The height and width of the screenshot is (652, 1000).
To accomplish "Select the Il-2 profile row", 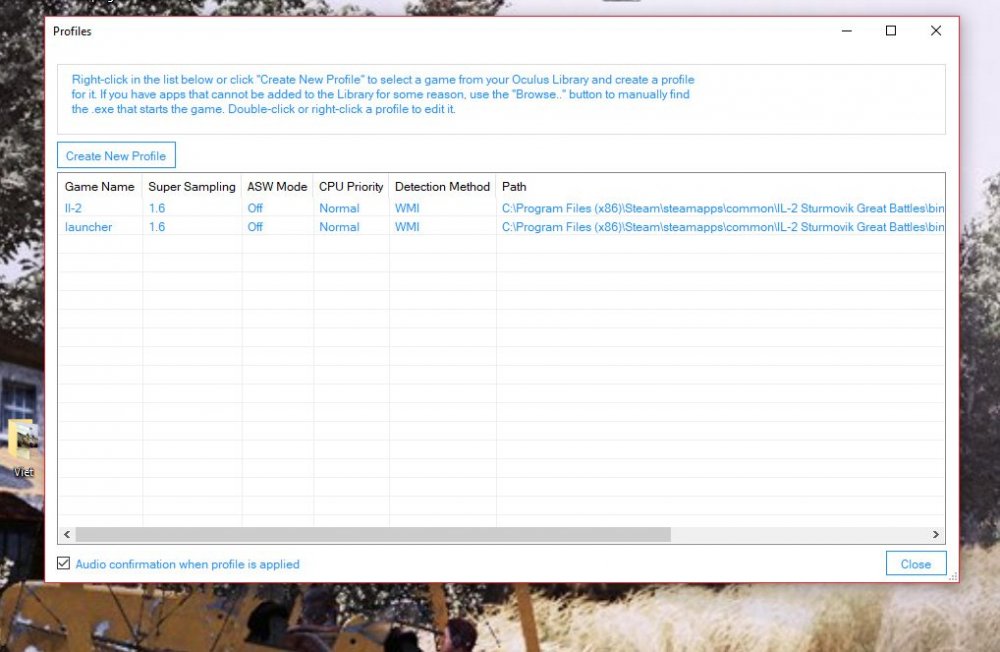I will 501,208.
